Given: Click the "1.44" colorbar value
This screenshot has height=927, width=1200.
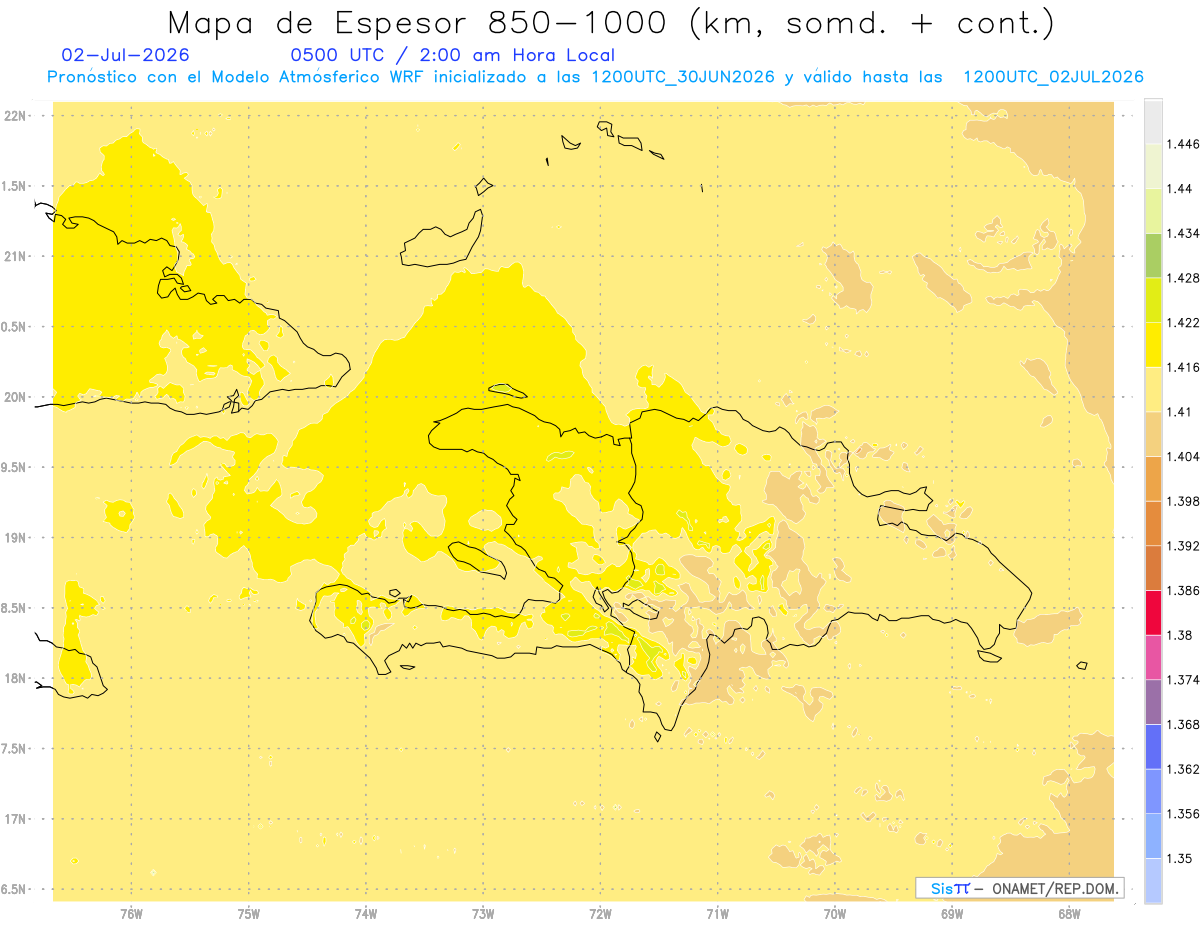Looking at the screenshot, I should pyautogui.click(x=1180, y=188).
